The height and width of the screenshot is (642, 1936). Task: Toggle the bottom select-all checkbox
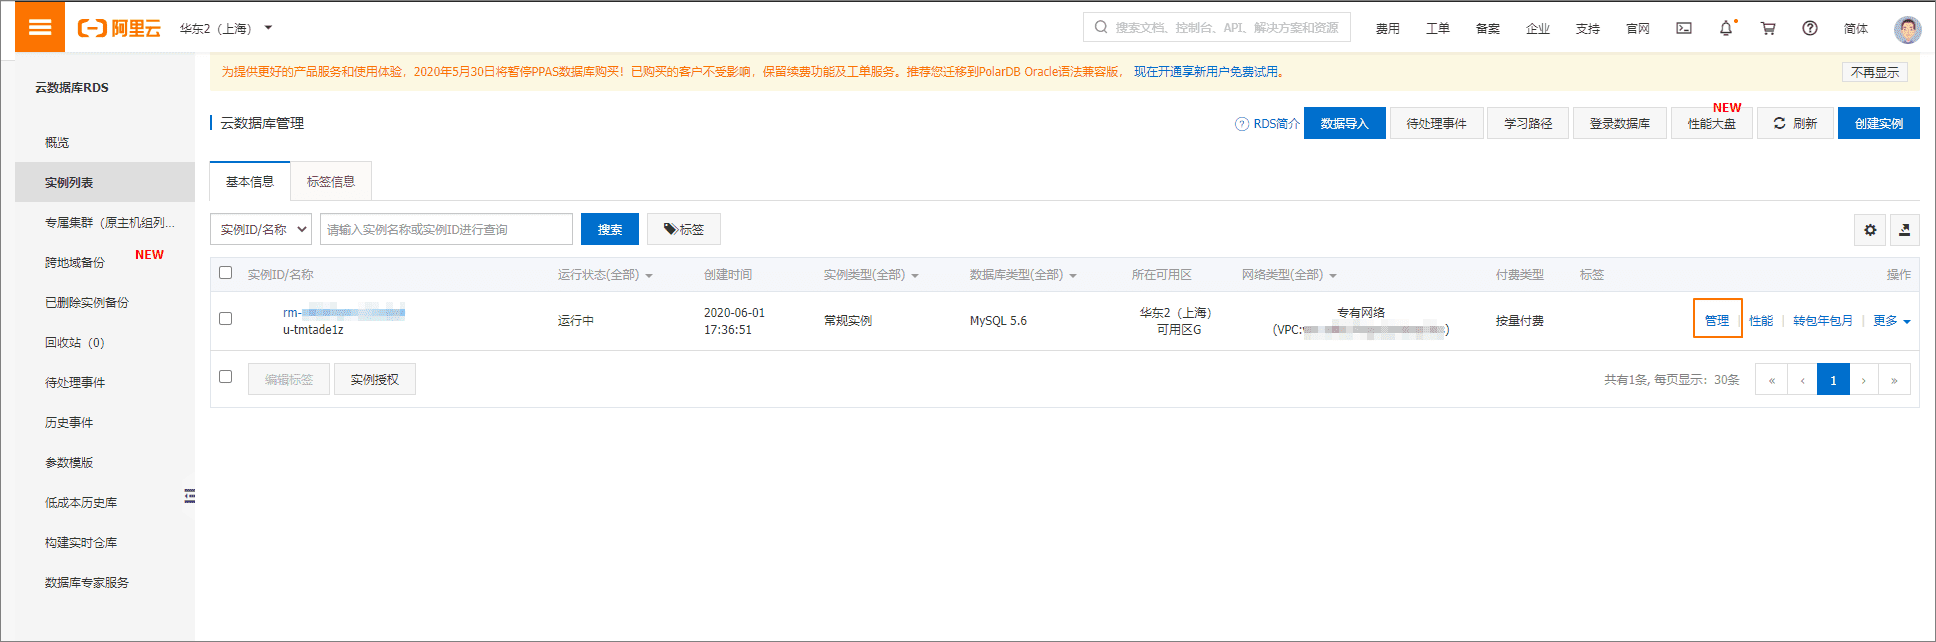225,377
